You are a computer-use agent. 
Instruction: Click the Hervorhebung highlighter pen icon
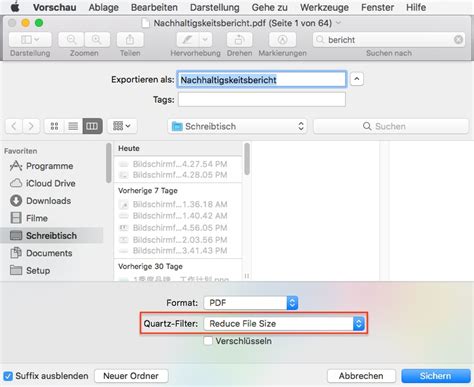pos(188,40)
